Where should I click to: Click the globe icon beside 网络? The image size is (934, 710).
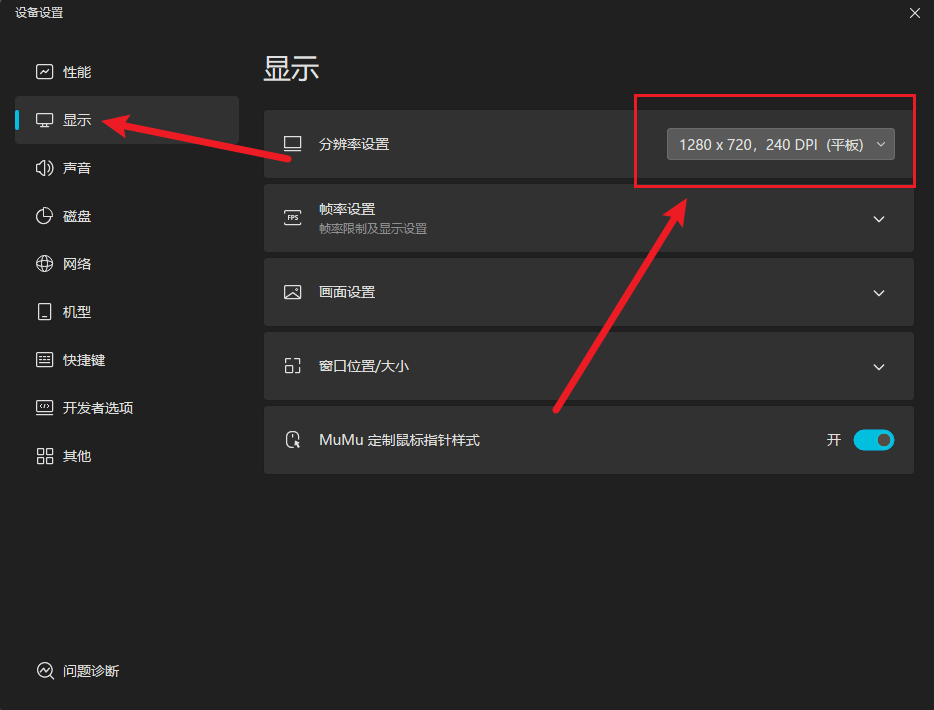(45, 264)
